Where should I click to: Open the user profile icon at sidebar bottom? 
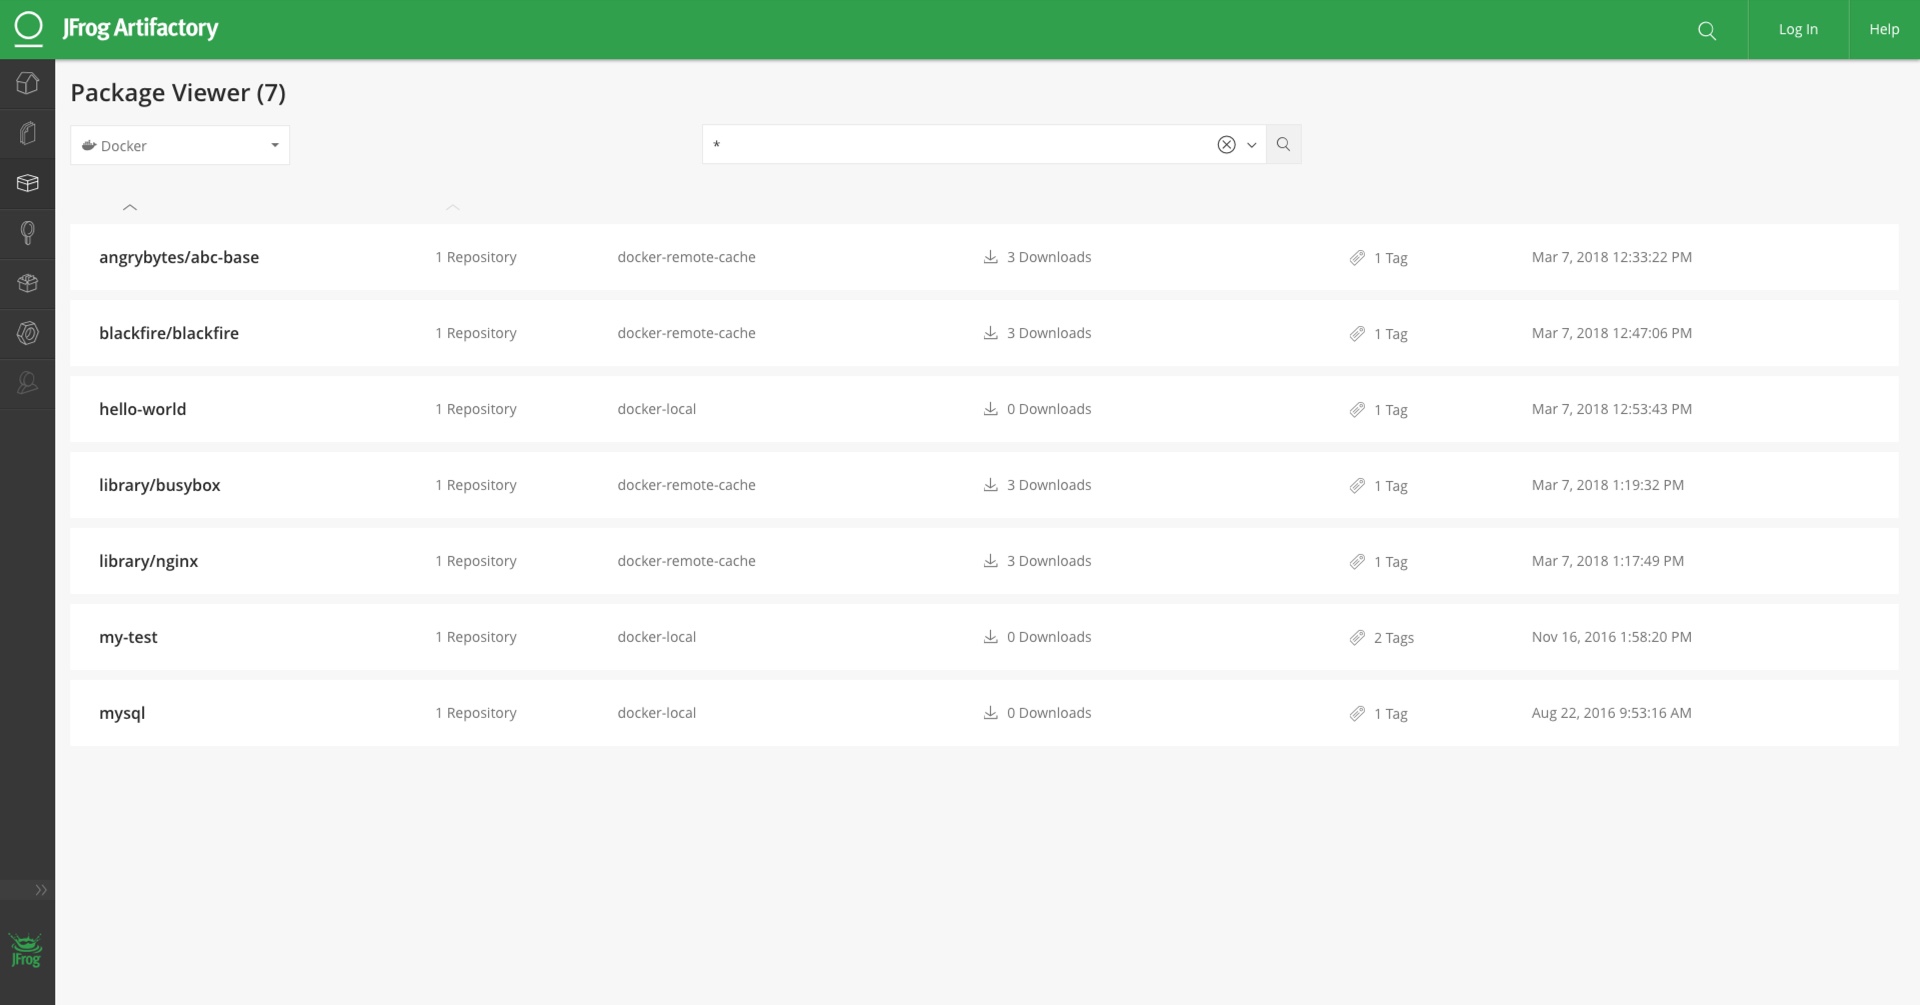click(27, 382)
